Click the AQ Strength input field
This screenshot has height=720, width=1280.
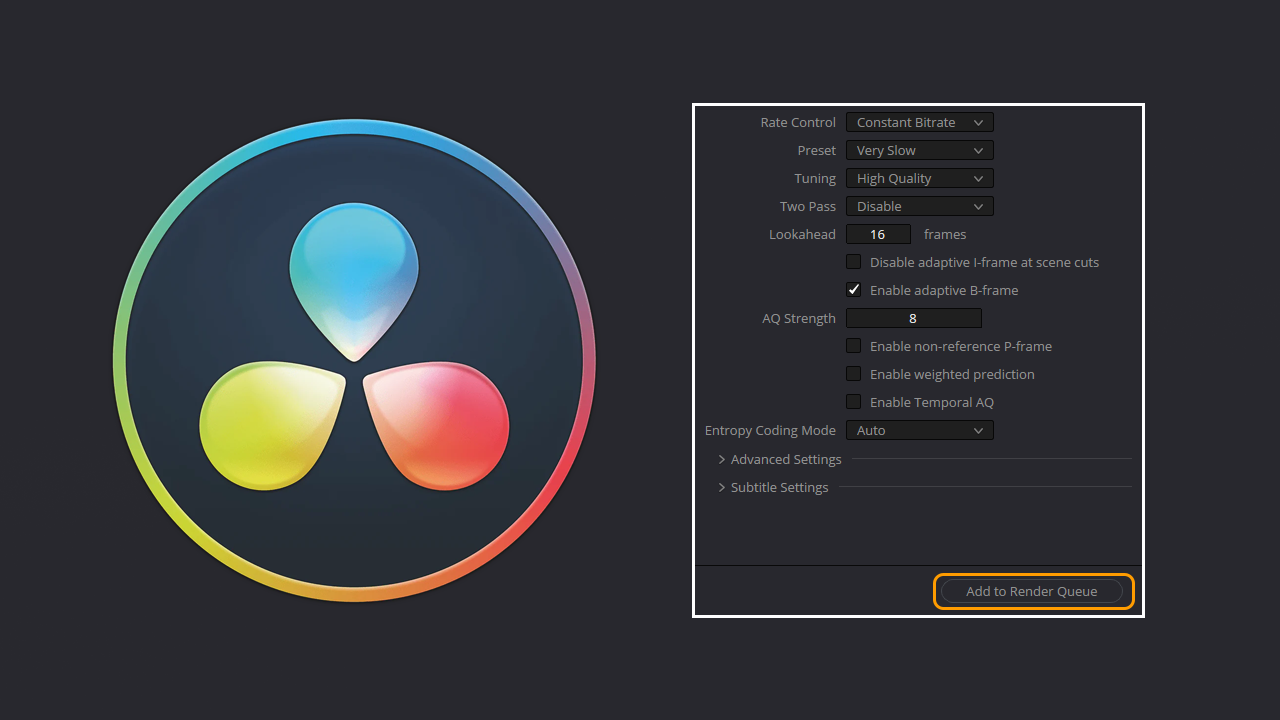(x=913, y=318)
